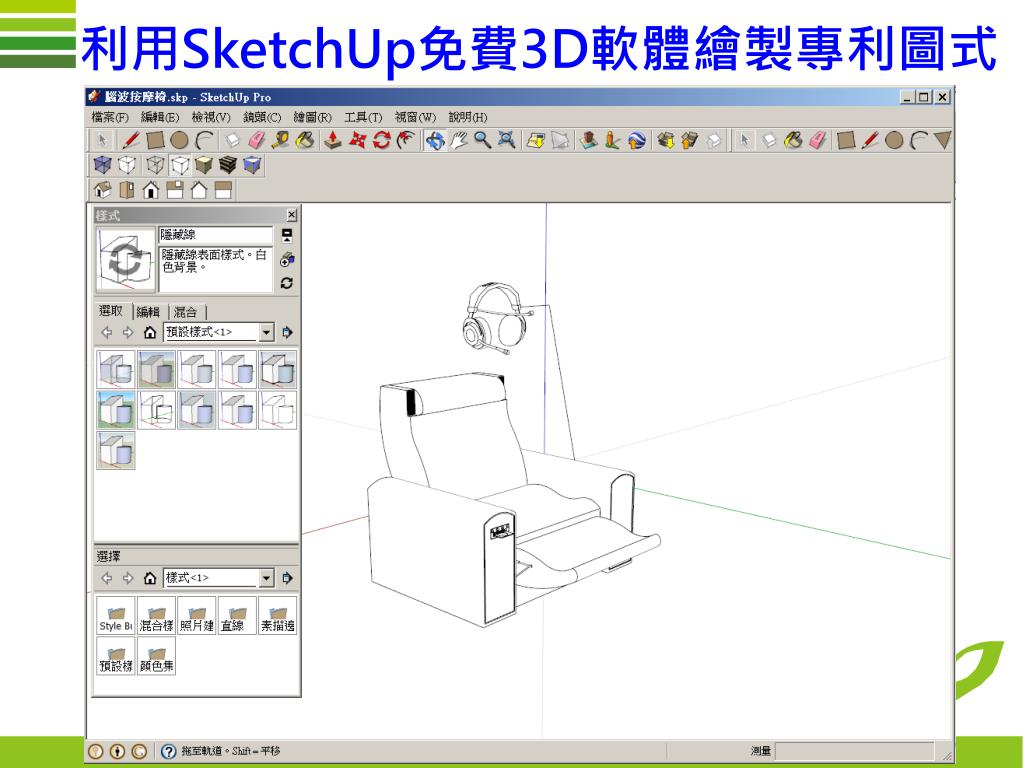Viewport: 1024px width, 768px height.
Task: Open the Get Models from warehouse icon
Action: [665, 140]
